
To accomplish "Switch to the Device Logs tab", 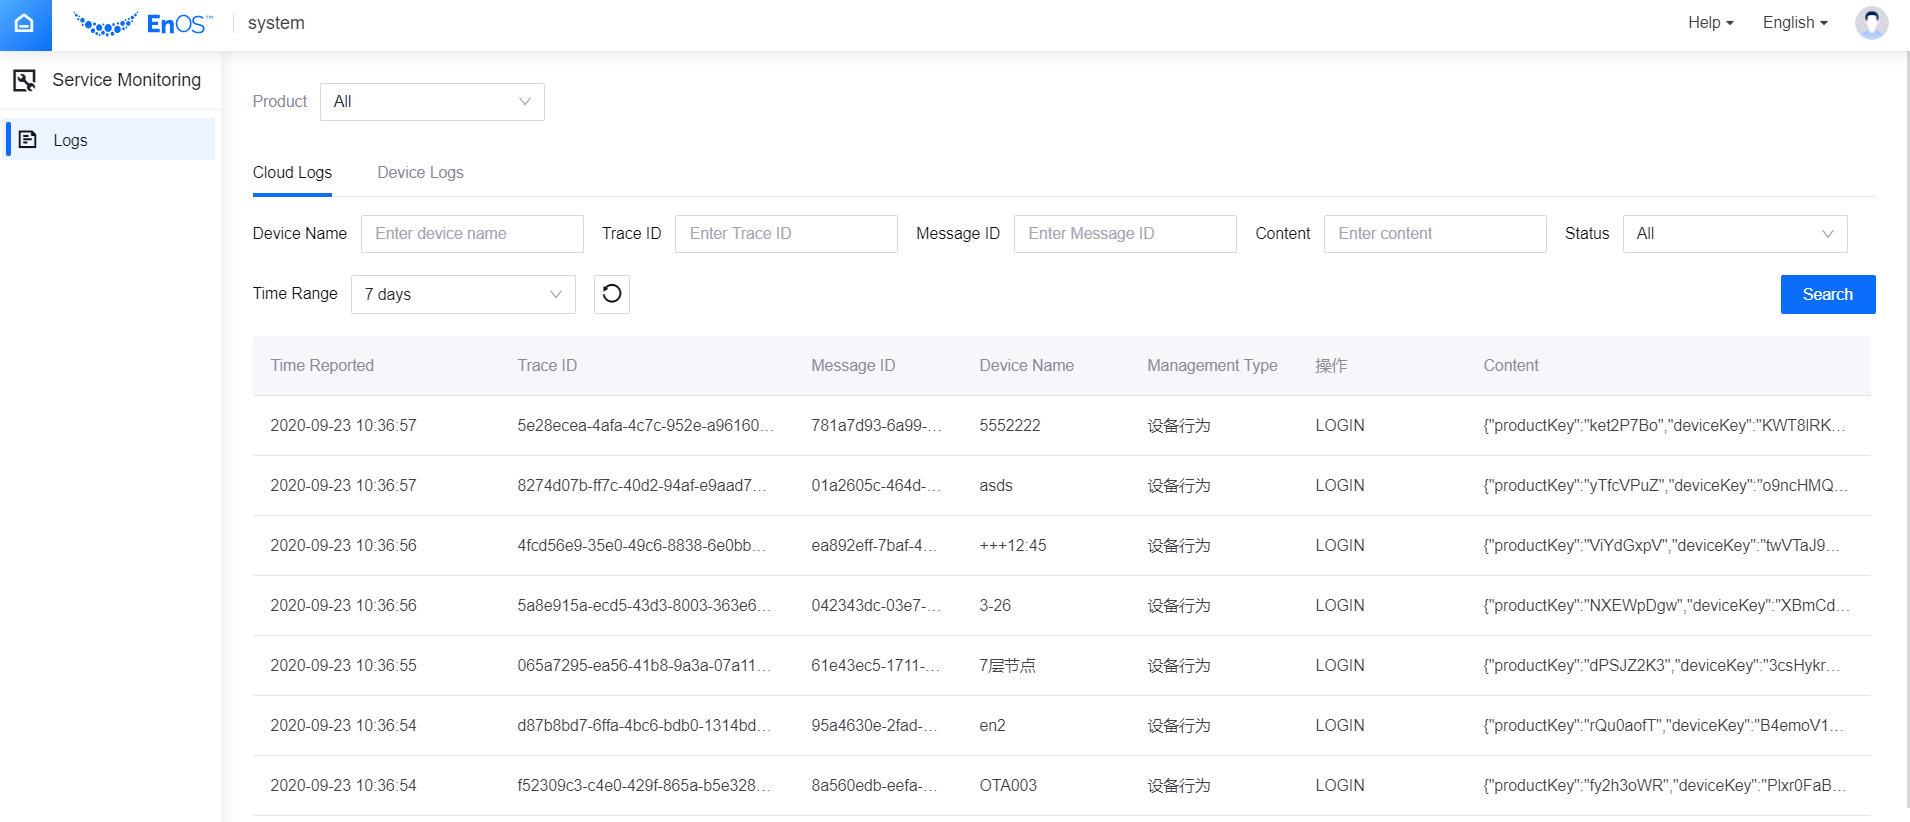I will pyautogui.click(x=420, y=173).
